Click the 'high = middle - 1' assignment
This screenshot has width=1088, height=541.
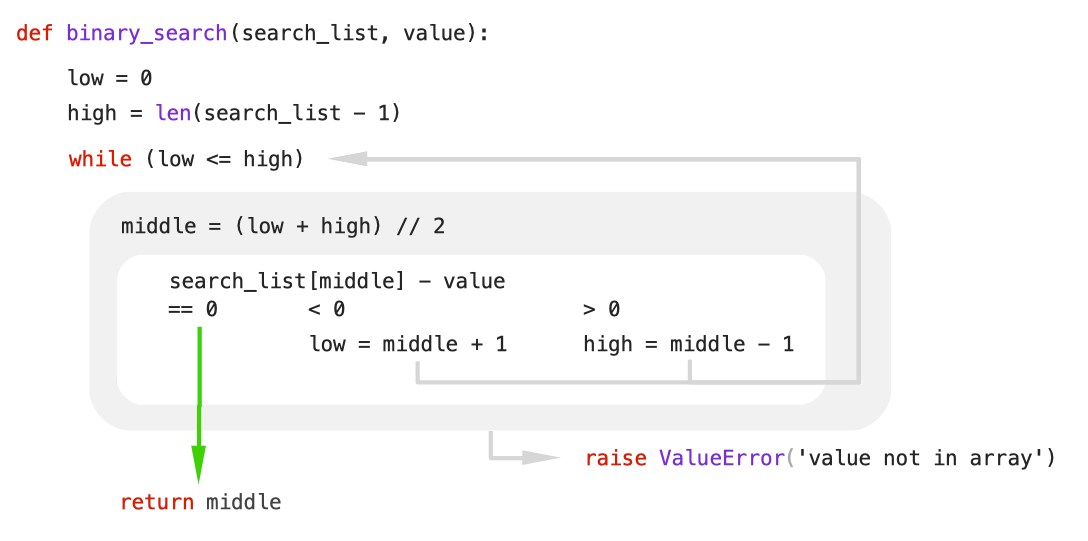pos(688,344)
